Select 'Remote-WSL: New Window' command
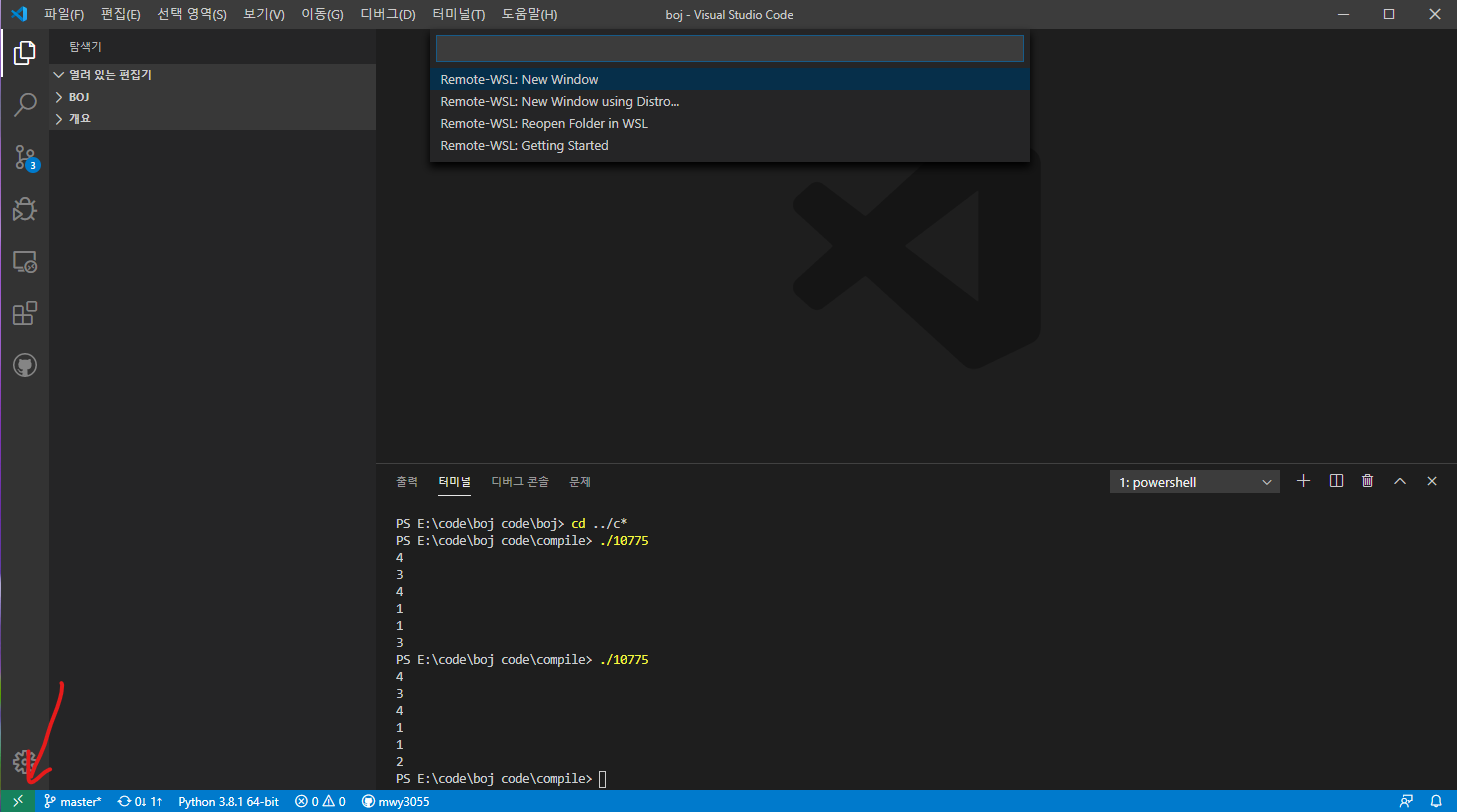 730,79
